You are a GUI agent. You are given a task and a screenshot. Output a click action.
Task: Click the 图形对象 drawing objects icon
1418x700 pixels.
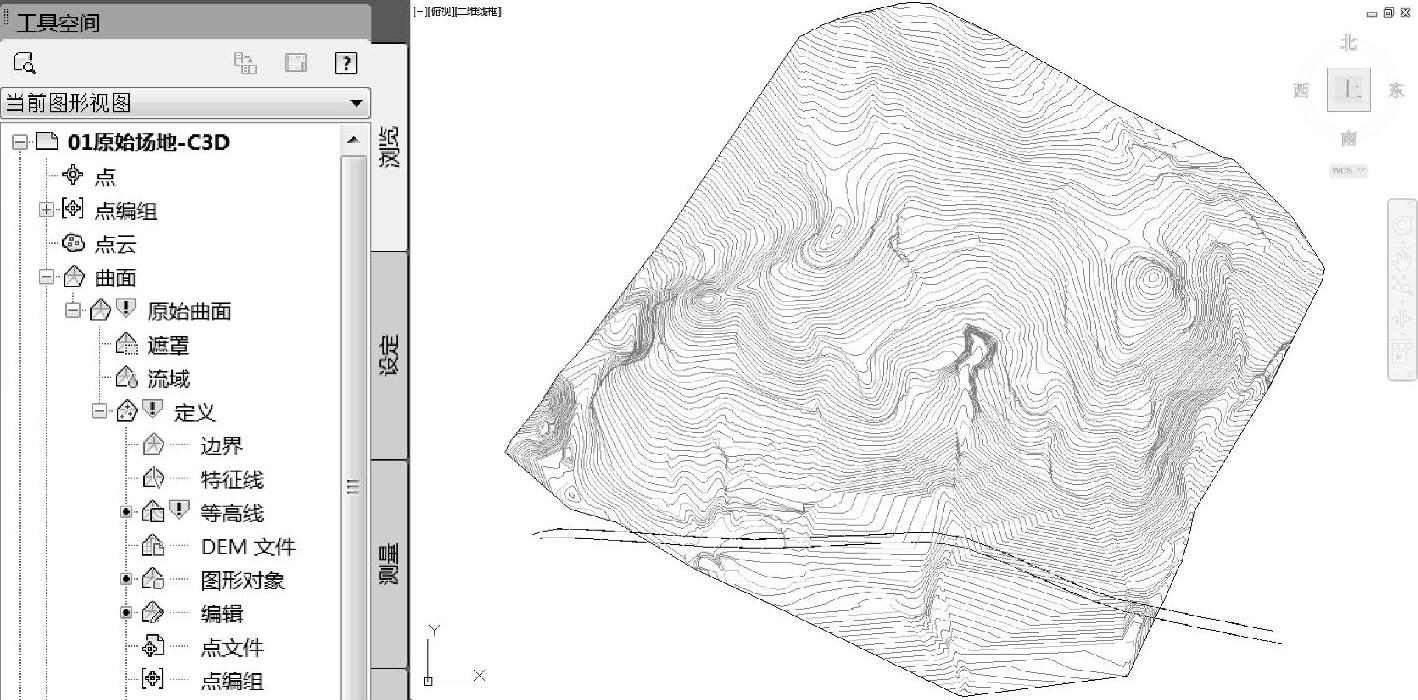coord(152,579)
